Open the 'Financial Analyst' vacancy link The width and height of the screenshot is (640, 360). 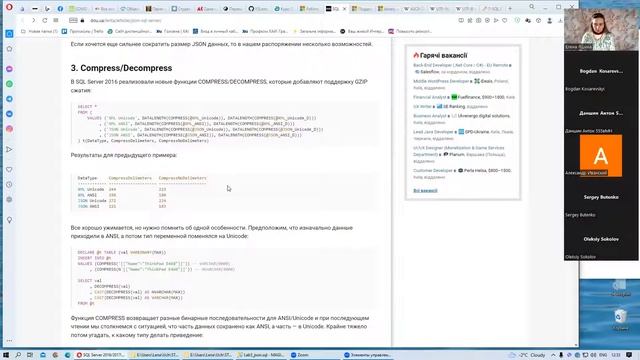tap(429, 97)
